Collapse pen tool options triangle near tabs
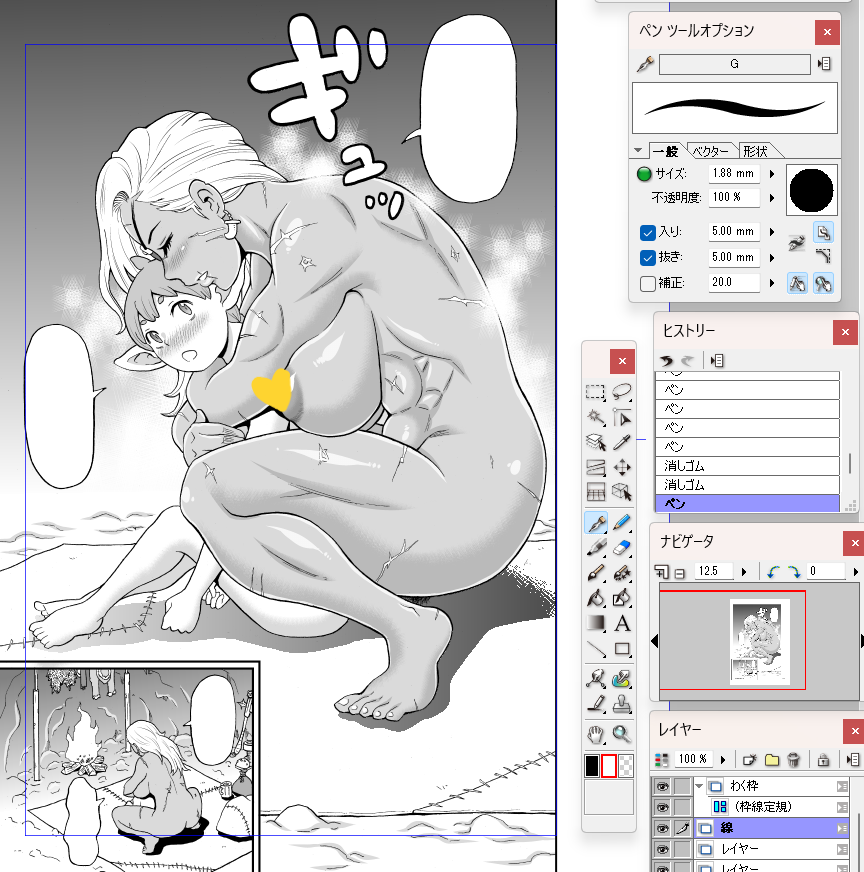 coord(638,150)
